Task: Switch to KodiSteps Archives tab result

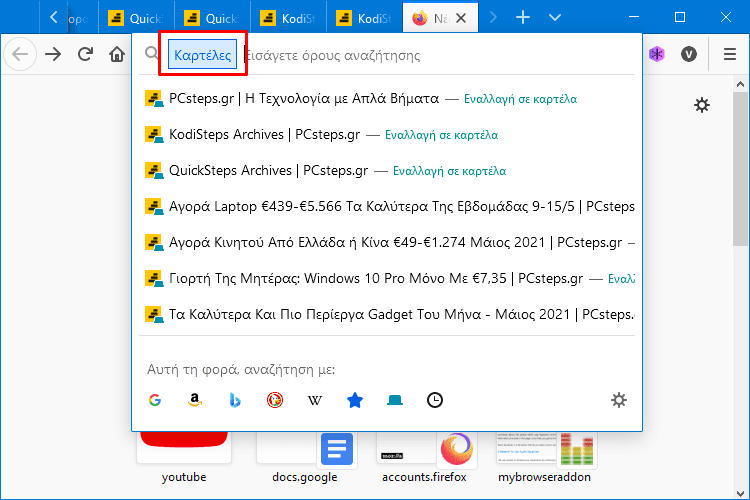Action: (x=389, y=134)
